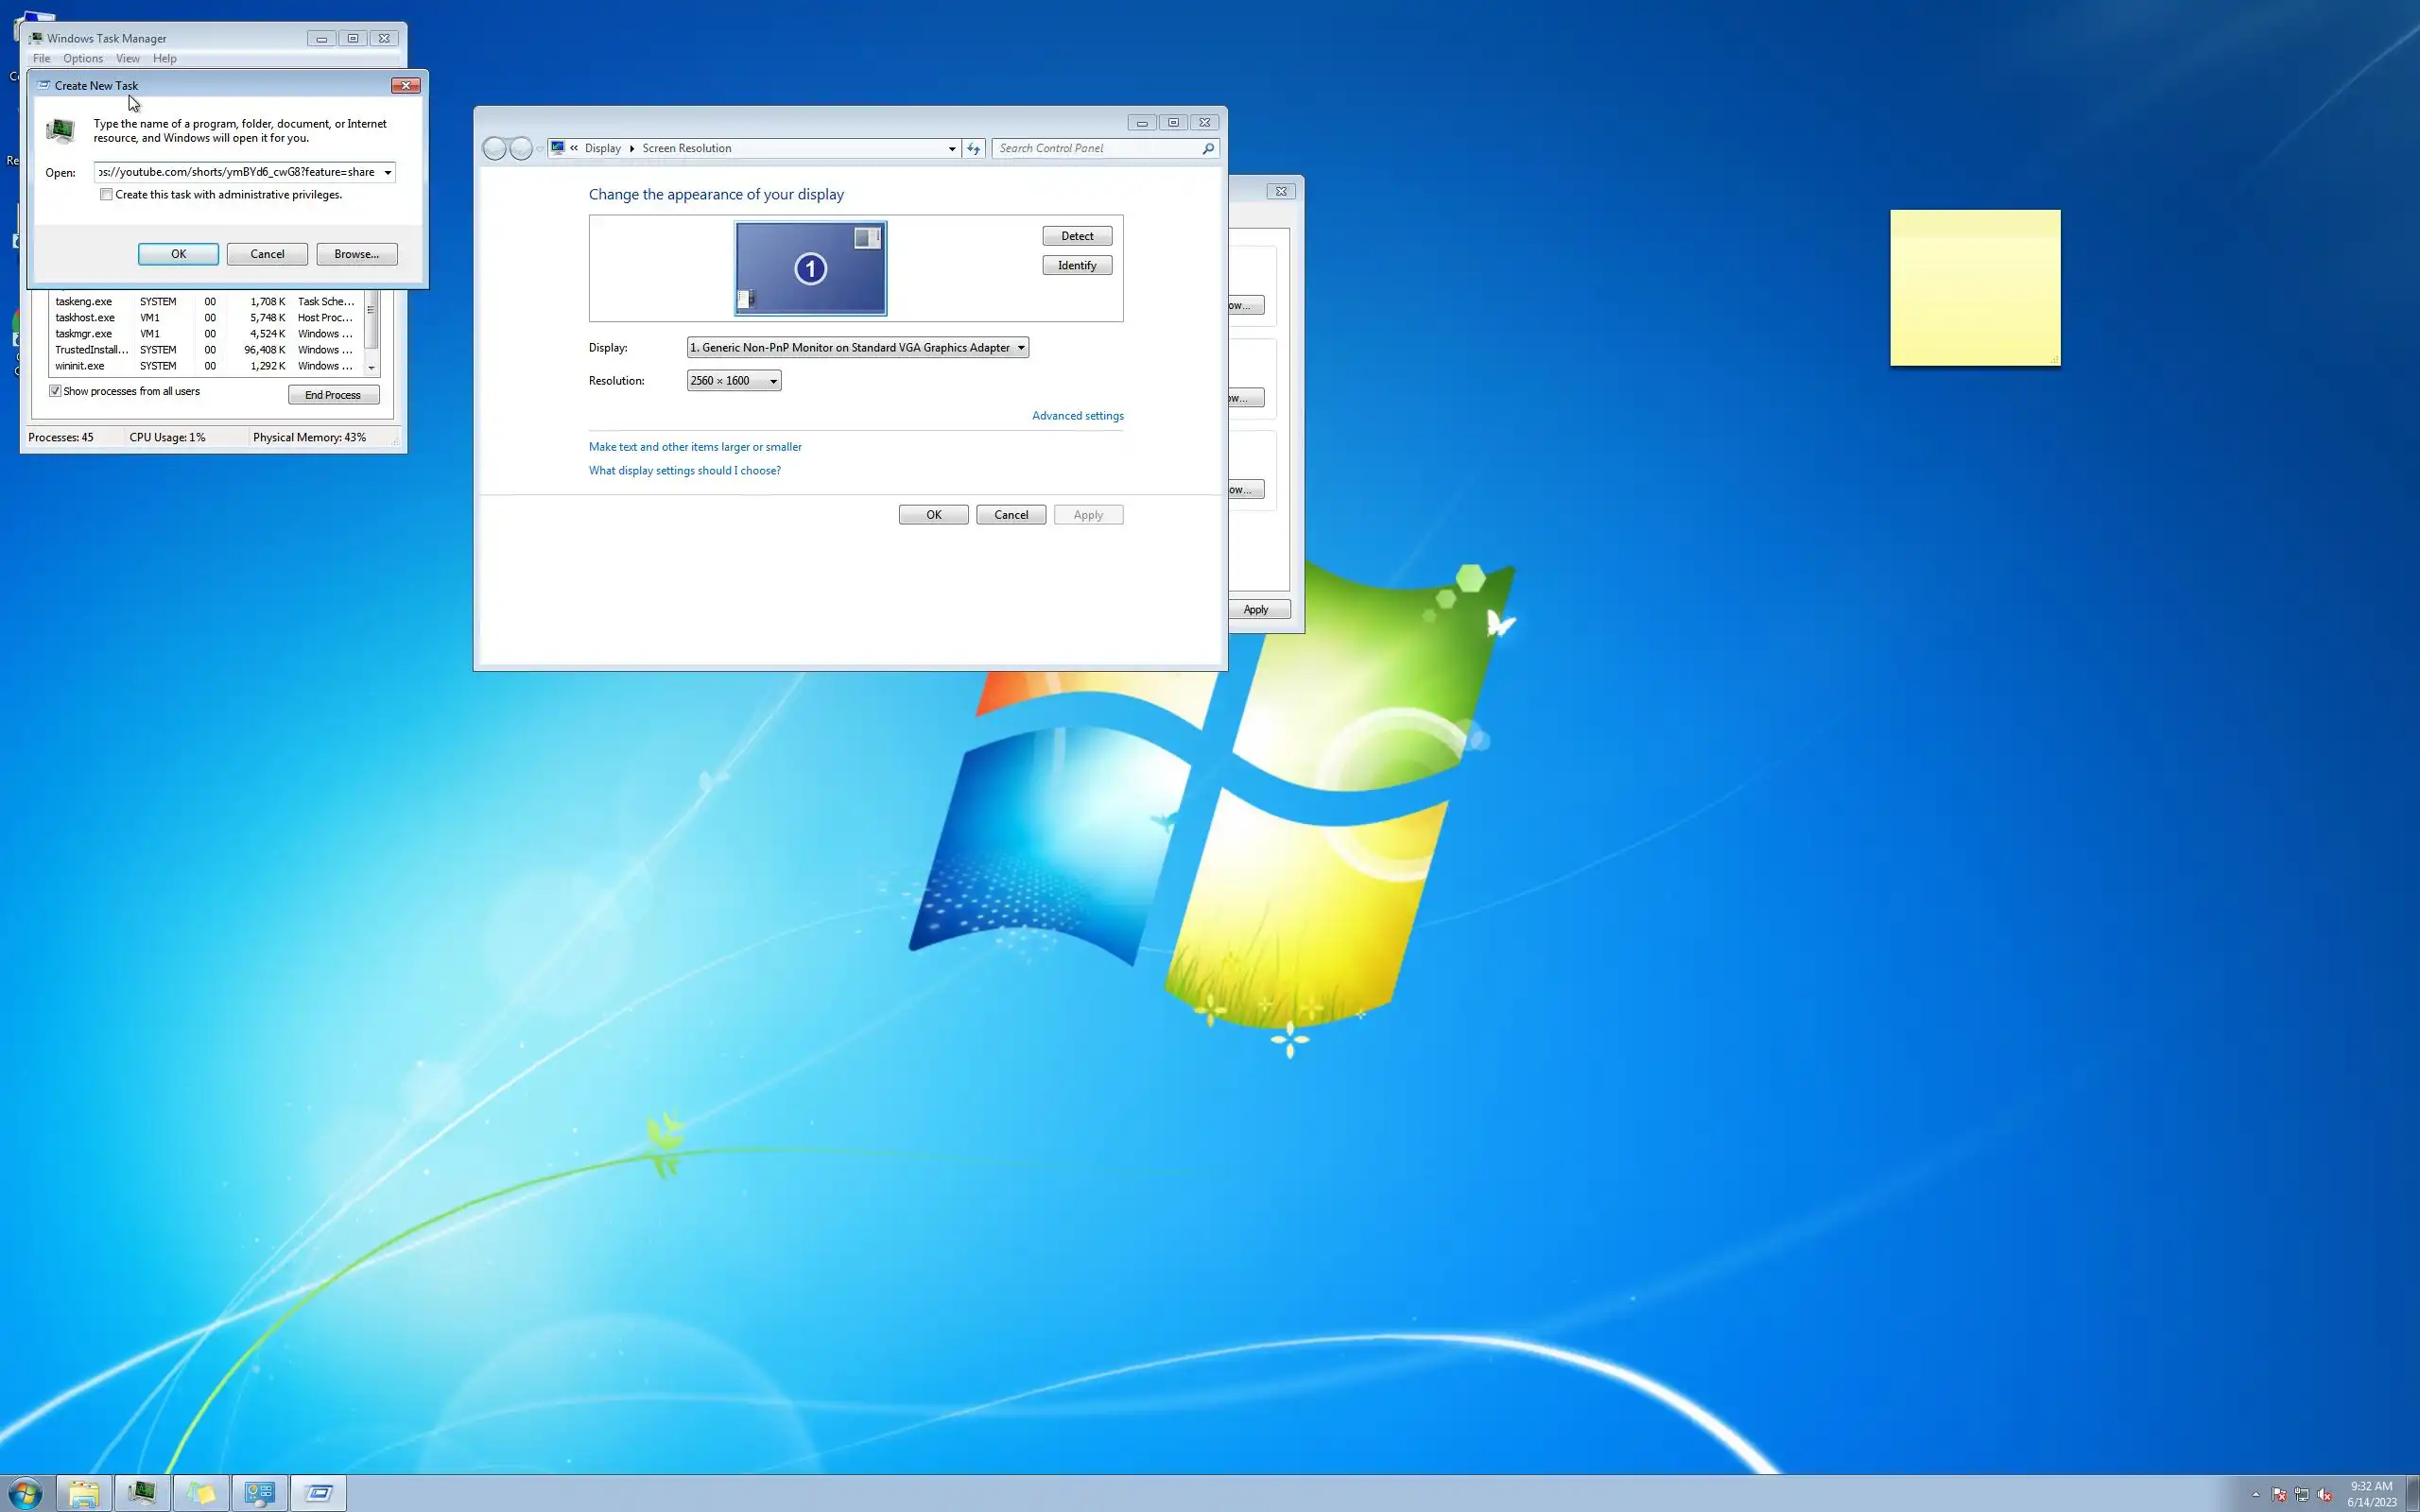Show hidden tray icons arrow
Screen dimensions: 2420x1512
coord(2255,1495)
